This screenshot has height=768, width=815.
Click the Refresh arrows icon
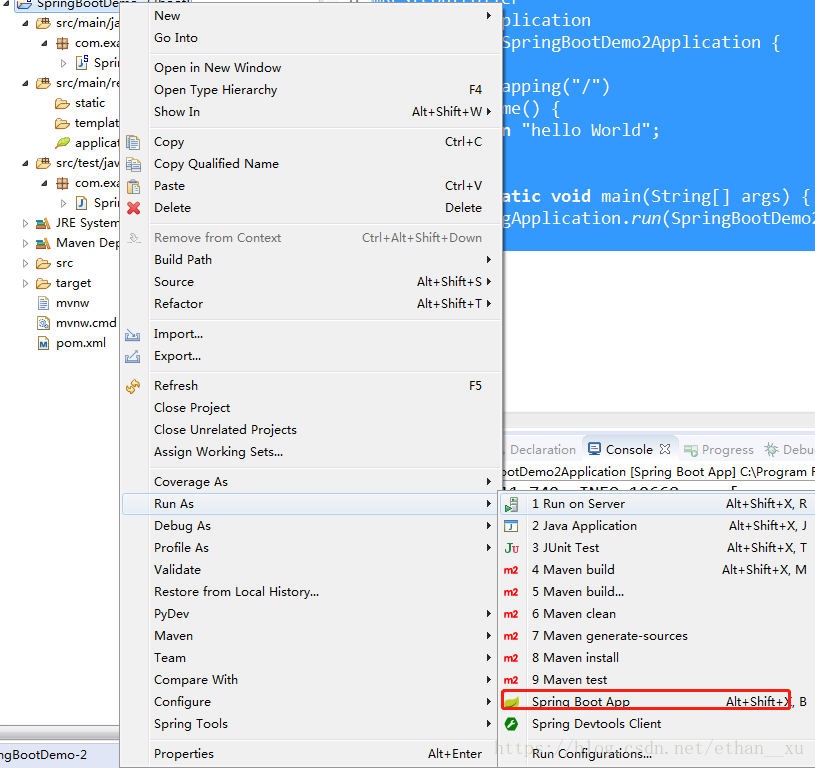coord(133,386)
